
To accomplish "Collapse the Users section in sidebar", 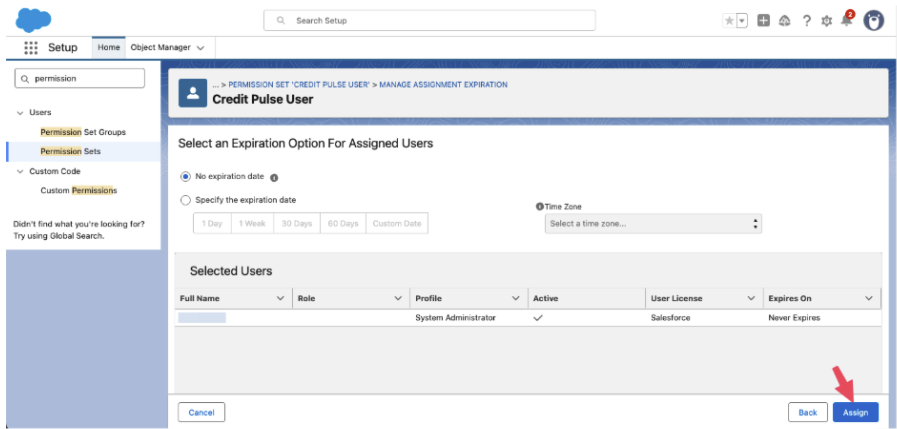I will point(20,113).
